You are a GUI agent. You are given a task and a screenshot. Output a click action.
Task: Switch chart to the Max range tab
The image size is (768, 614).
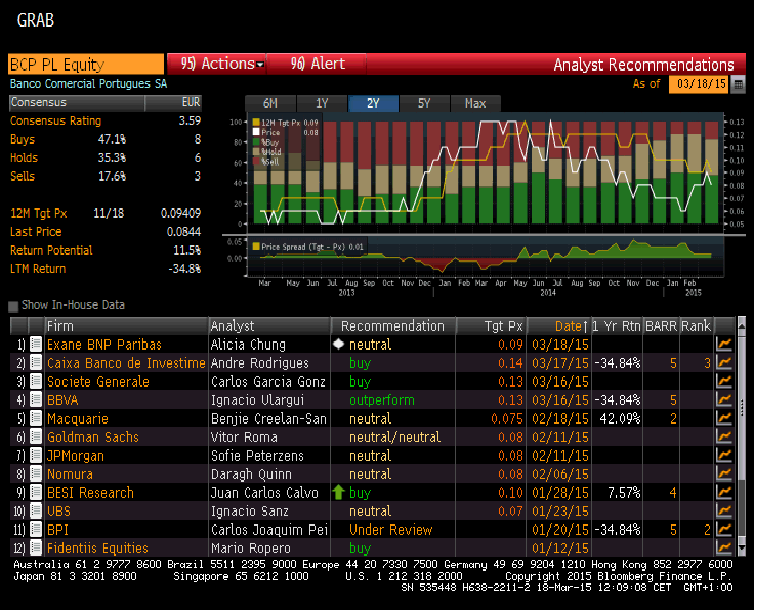[x=475, y=103]
